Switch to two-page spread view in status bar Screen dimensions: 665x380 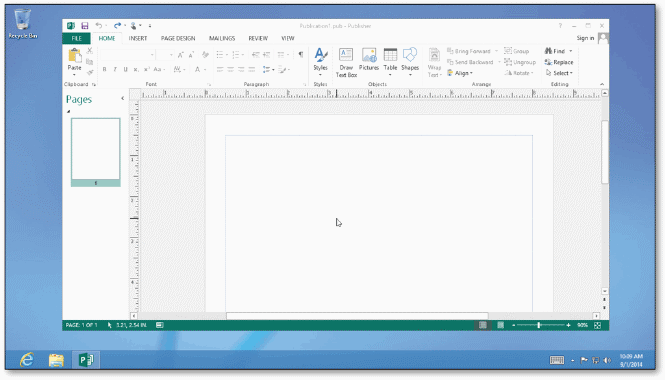coord(501,325)
